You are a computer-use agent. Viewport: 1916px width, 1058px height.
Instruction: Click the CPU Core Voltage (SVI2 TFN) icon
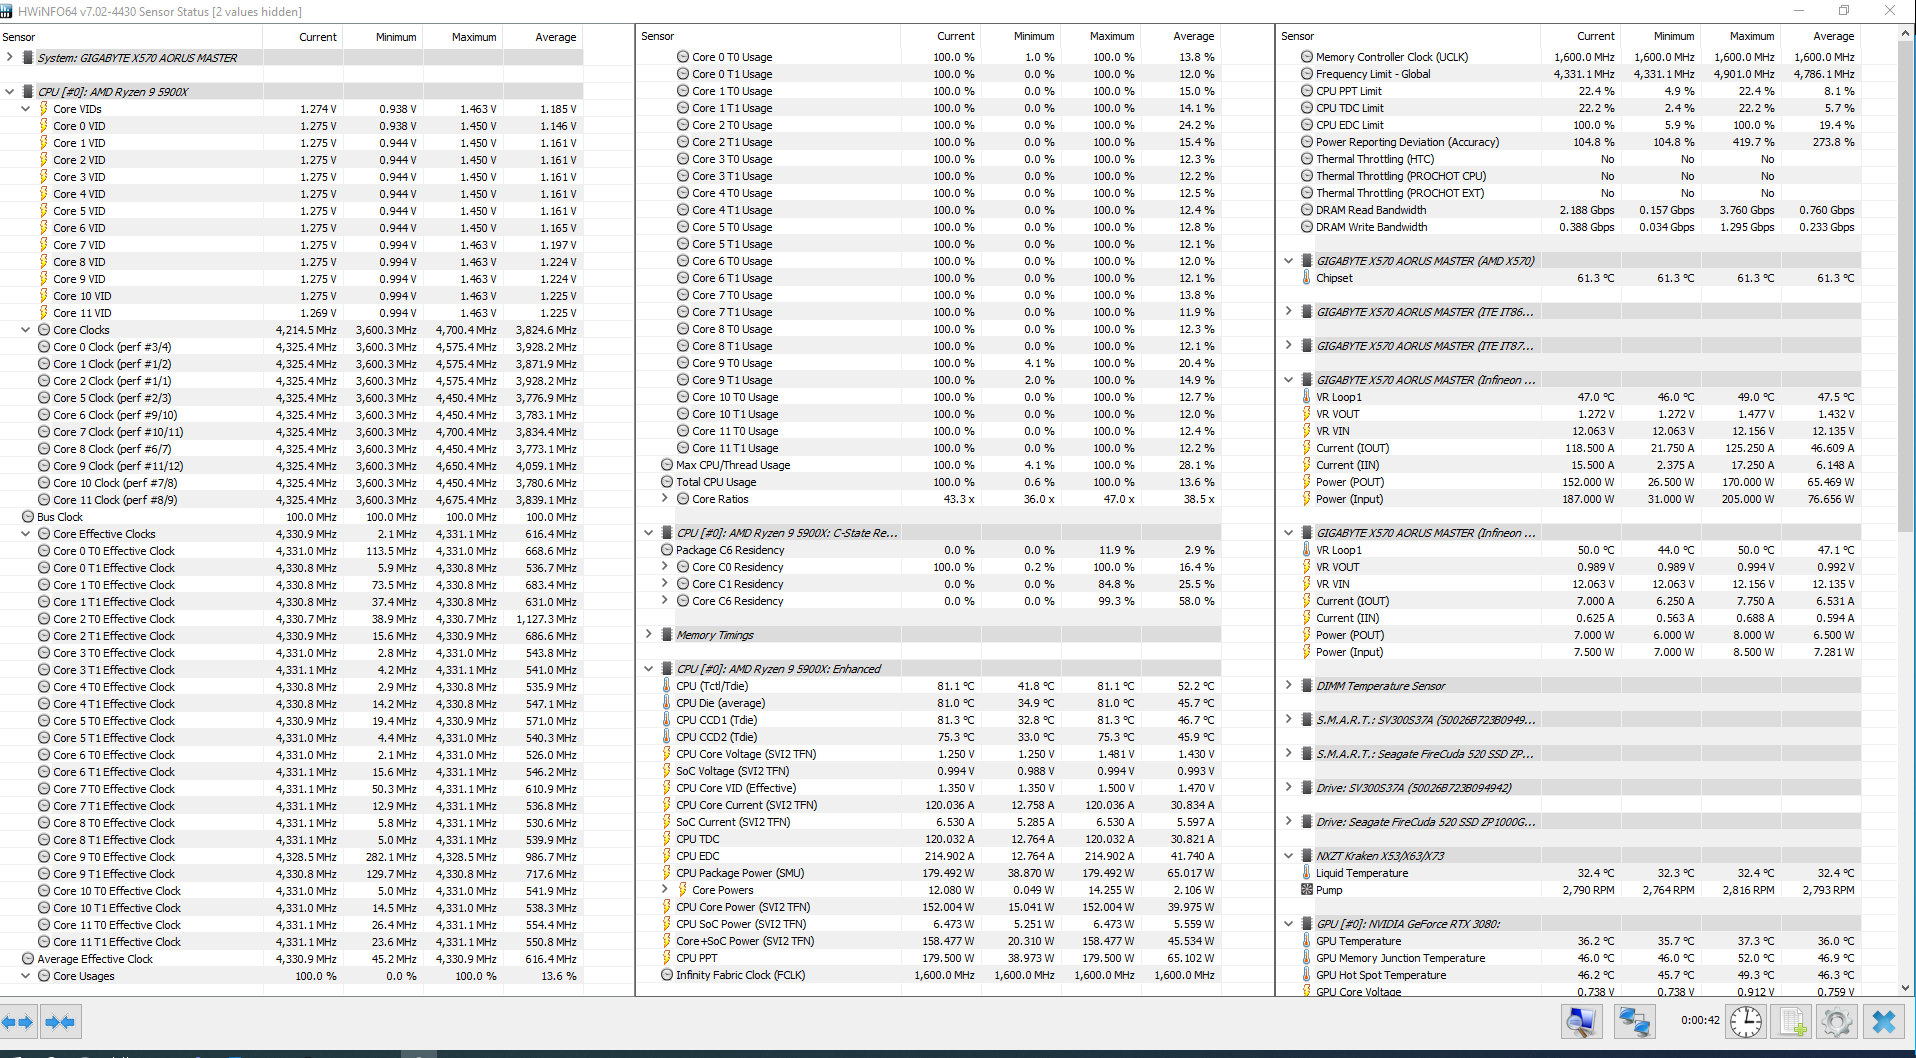pyautogui.click(x=667, y=754)
